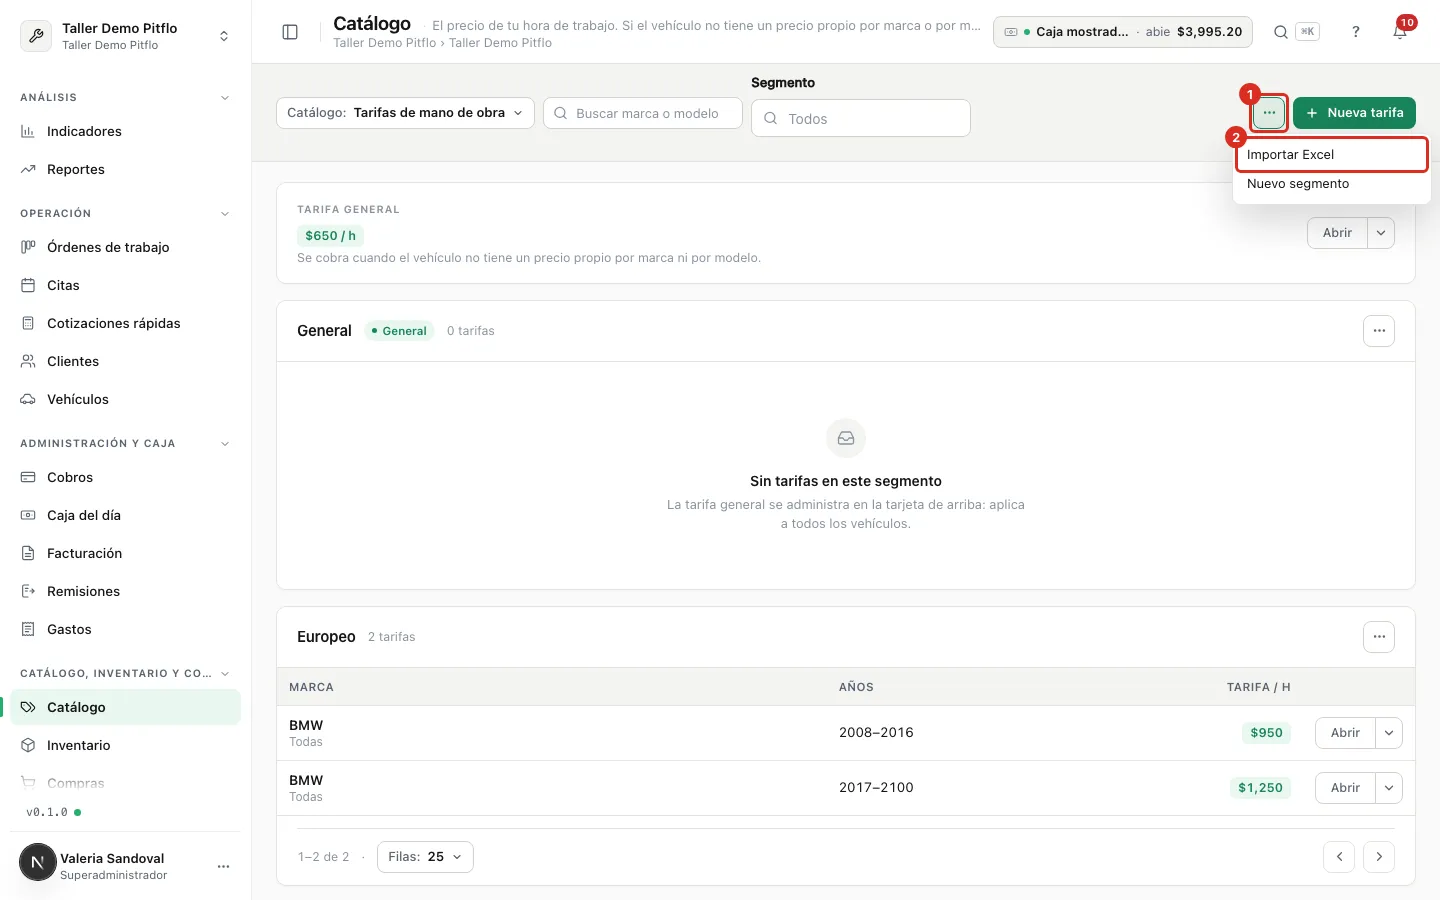Viewport: 1440px width, 900px height.
Task: Click the Nueva tarifa button
Action: [1354, 113]
